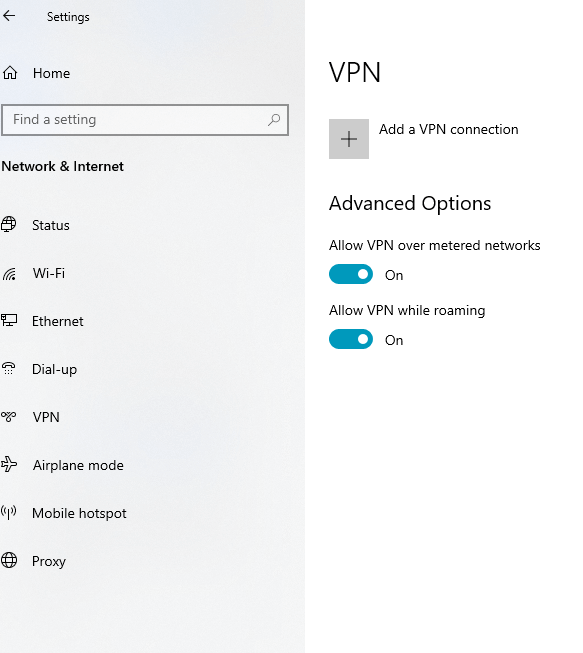
Task: Click the Airplane mode plane icon
Action: click(9, 464)
